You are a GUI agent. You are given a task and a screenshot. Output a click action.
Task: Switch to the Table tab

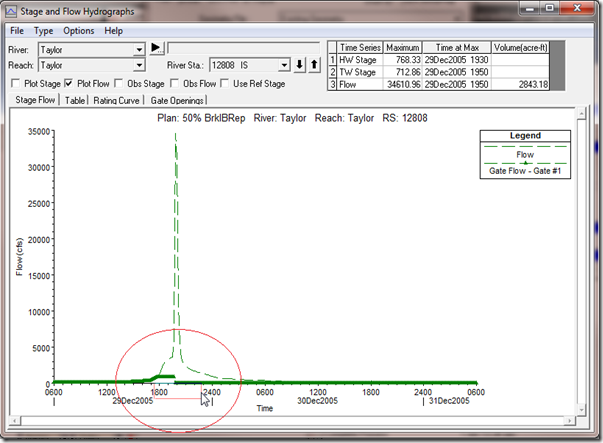[75, 100]
